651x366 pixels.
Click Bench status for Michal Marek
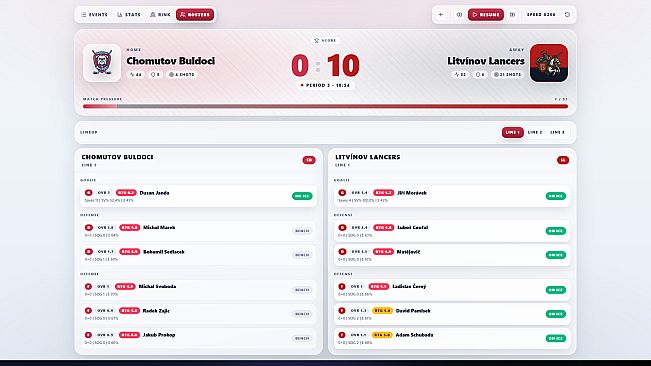(302, 231)
